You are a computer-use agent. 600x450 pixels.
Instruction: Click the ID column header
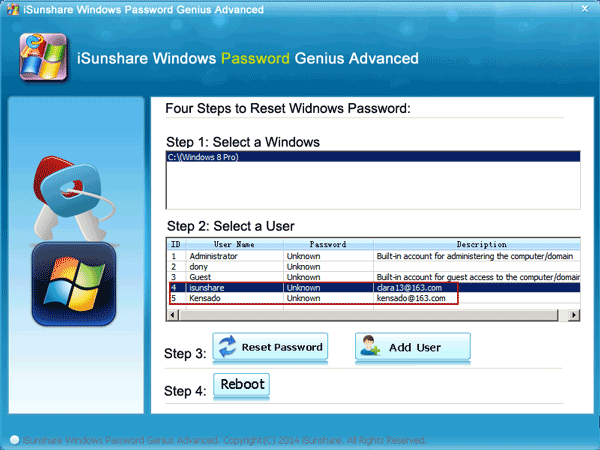click(x=176, y=244)
